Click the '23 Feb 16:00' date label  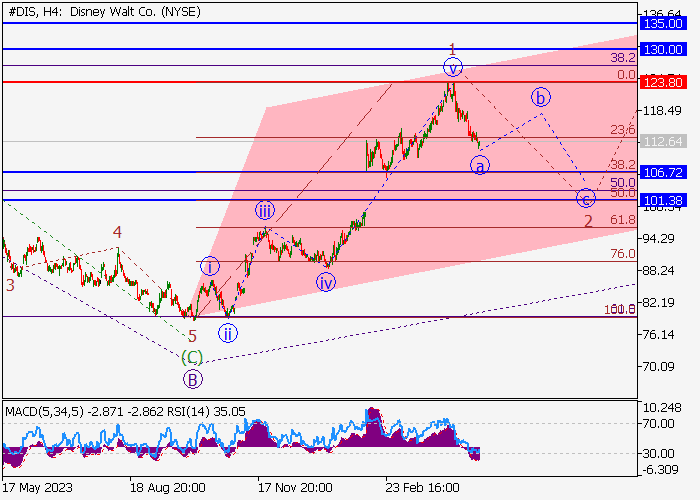[x=422, y=488]
